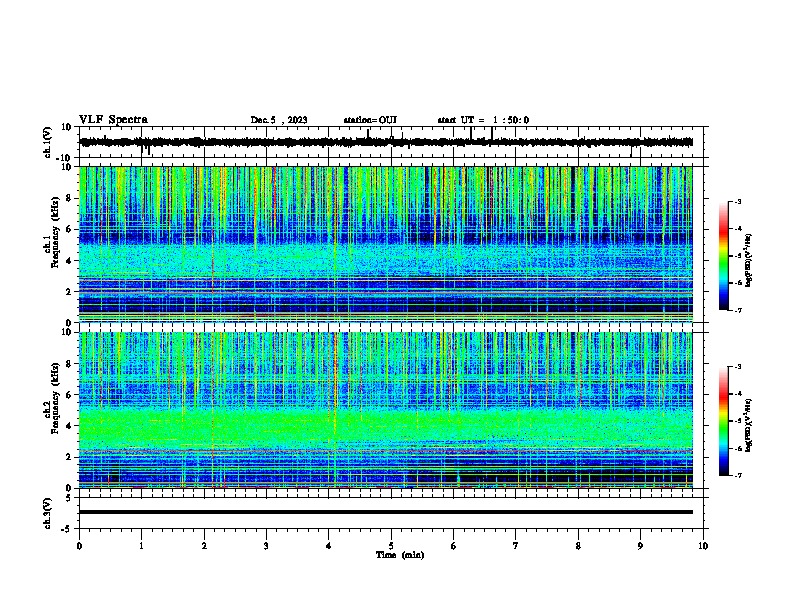Image resolution: width=792 pixels, height=612 pixels.
Task: Click the time axis tick label "0"
Action: coord(79,546)
